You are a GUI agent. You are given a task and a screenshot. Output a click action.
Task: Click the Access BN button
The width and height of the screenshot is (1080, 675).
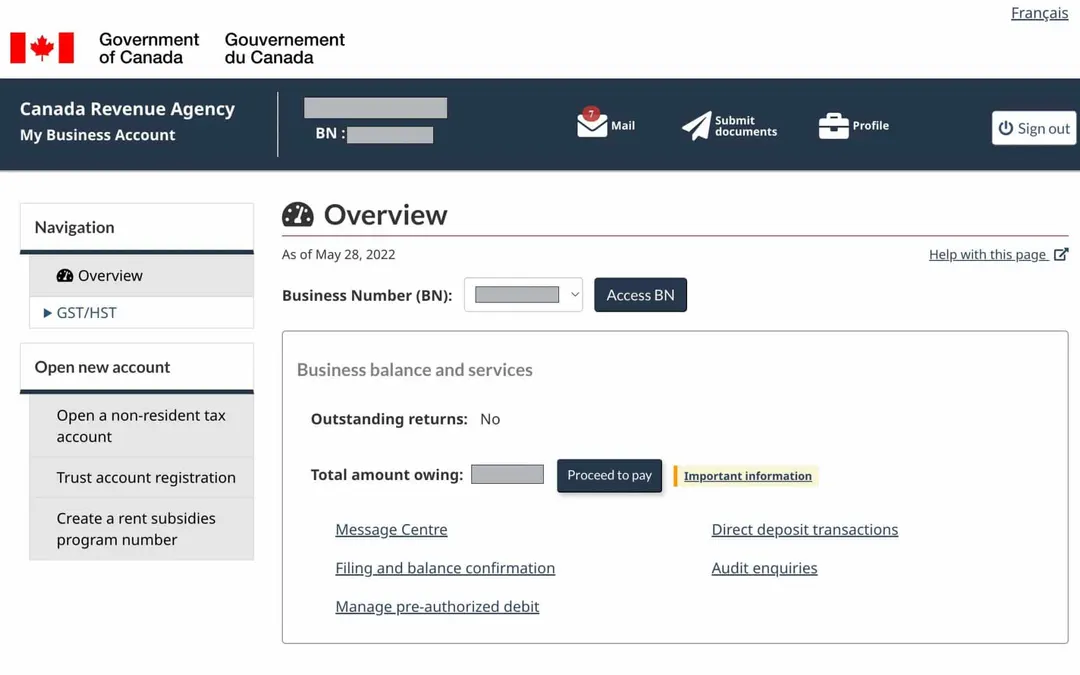pos(641,295)
